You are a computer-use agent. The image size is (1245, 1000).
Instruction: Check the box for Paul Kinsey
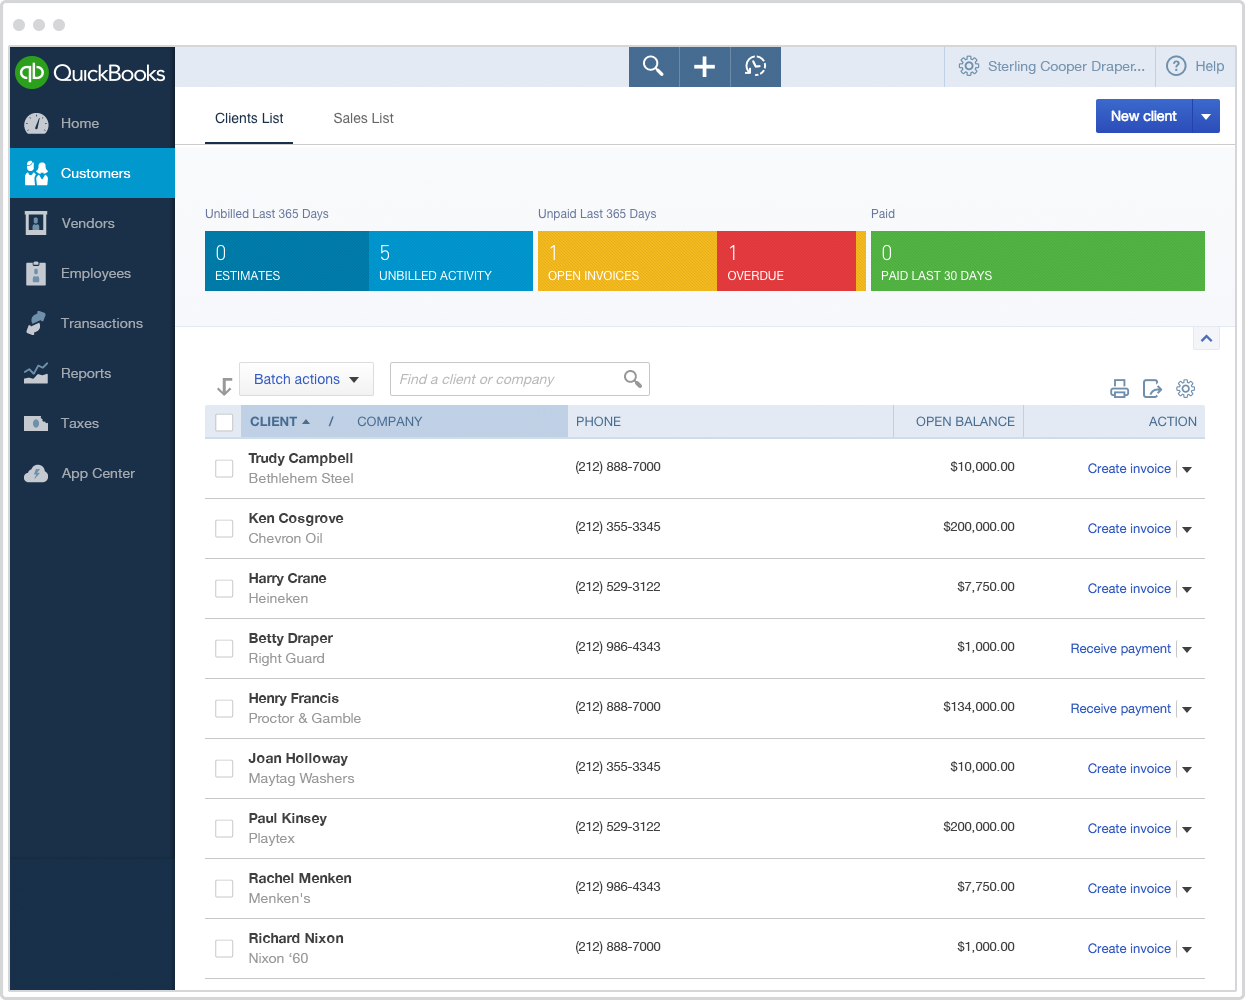tap(224, 828)
